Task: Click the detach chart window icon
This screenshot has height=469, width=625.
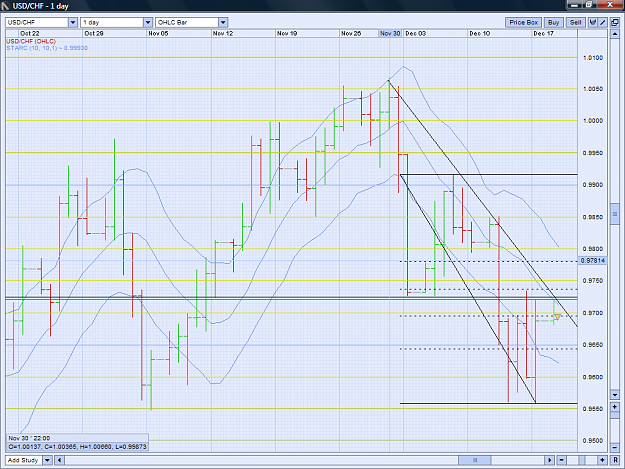Action: coord(615,22)
